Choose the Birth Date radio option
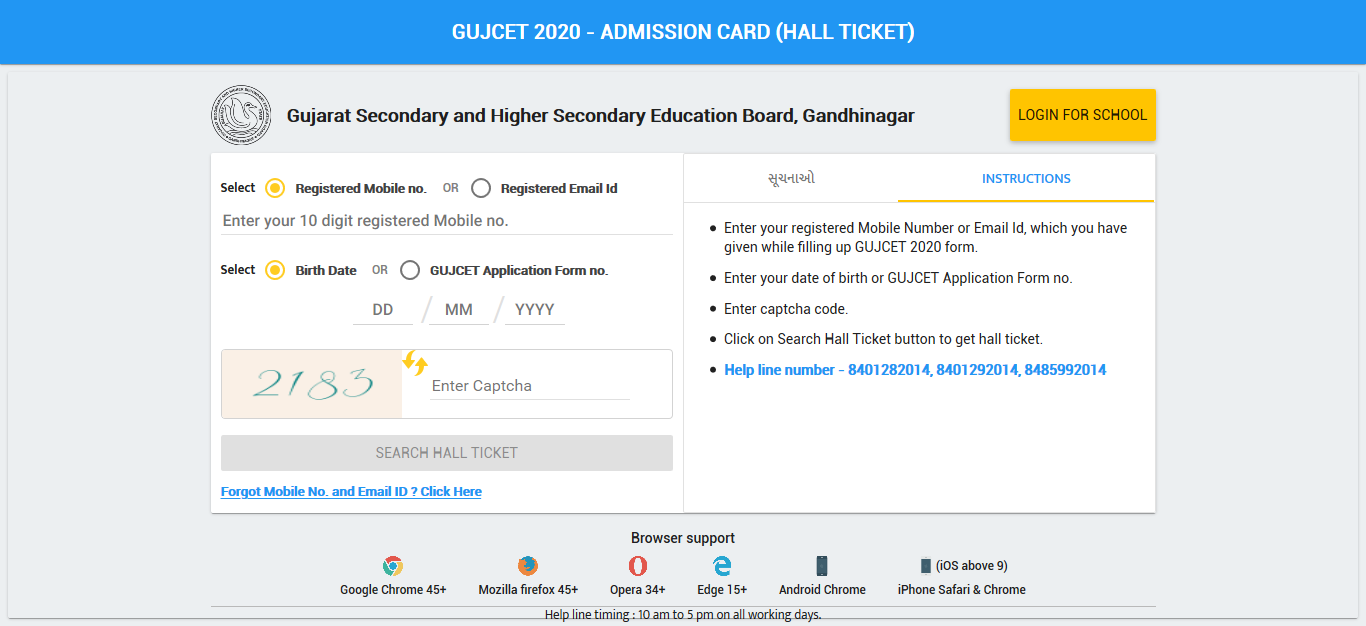This screenshot has width=1366, height=626. pos(275,270)
